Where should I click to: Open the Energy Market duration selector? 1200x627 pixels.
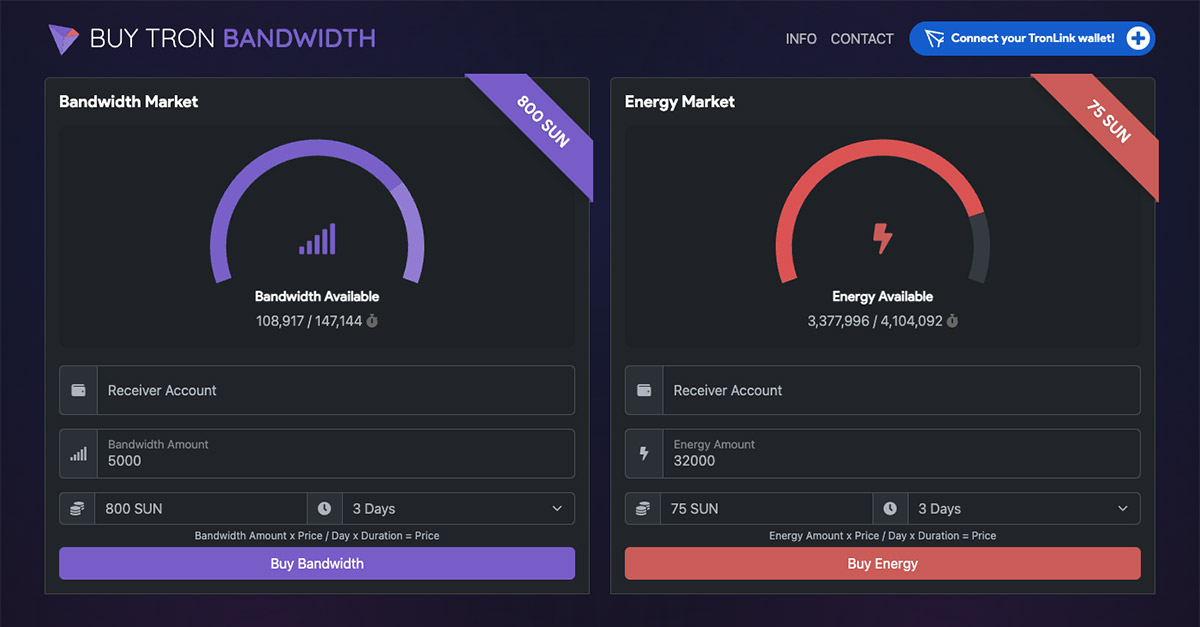pos(1023,508)
